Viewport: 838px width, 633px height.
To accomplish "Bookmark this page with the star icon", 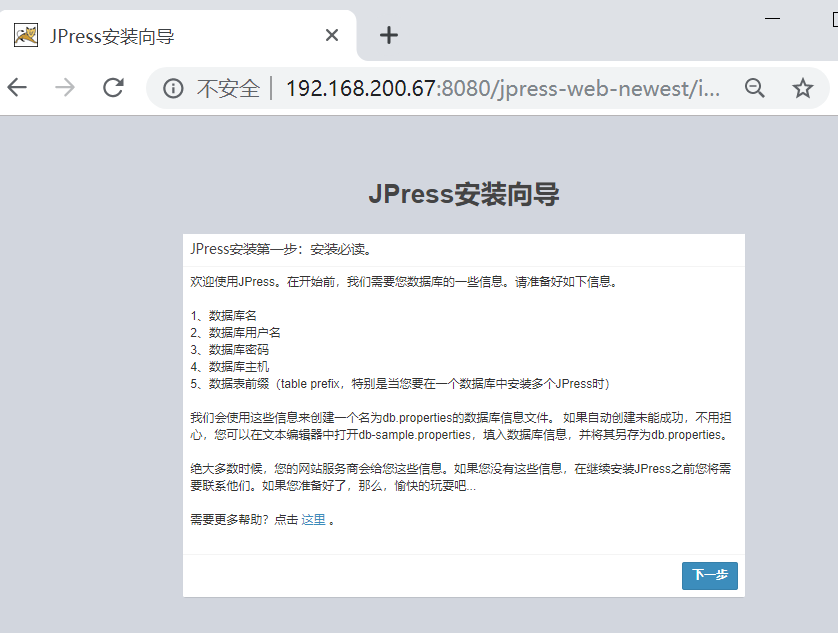I will pyautogui.click(x=802, y=88).
